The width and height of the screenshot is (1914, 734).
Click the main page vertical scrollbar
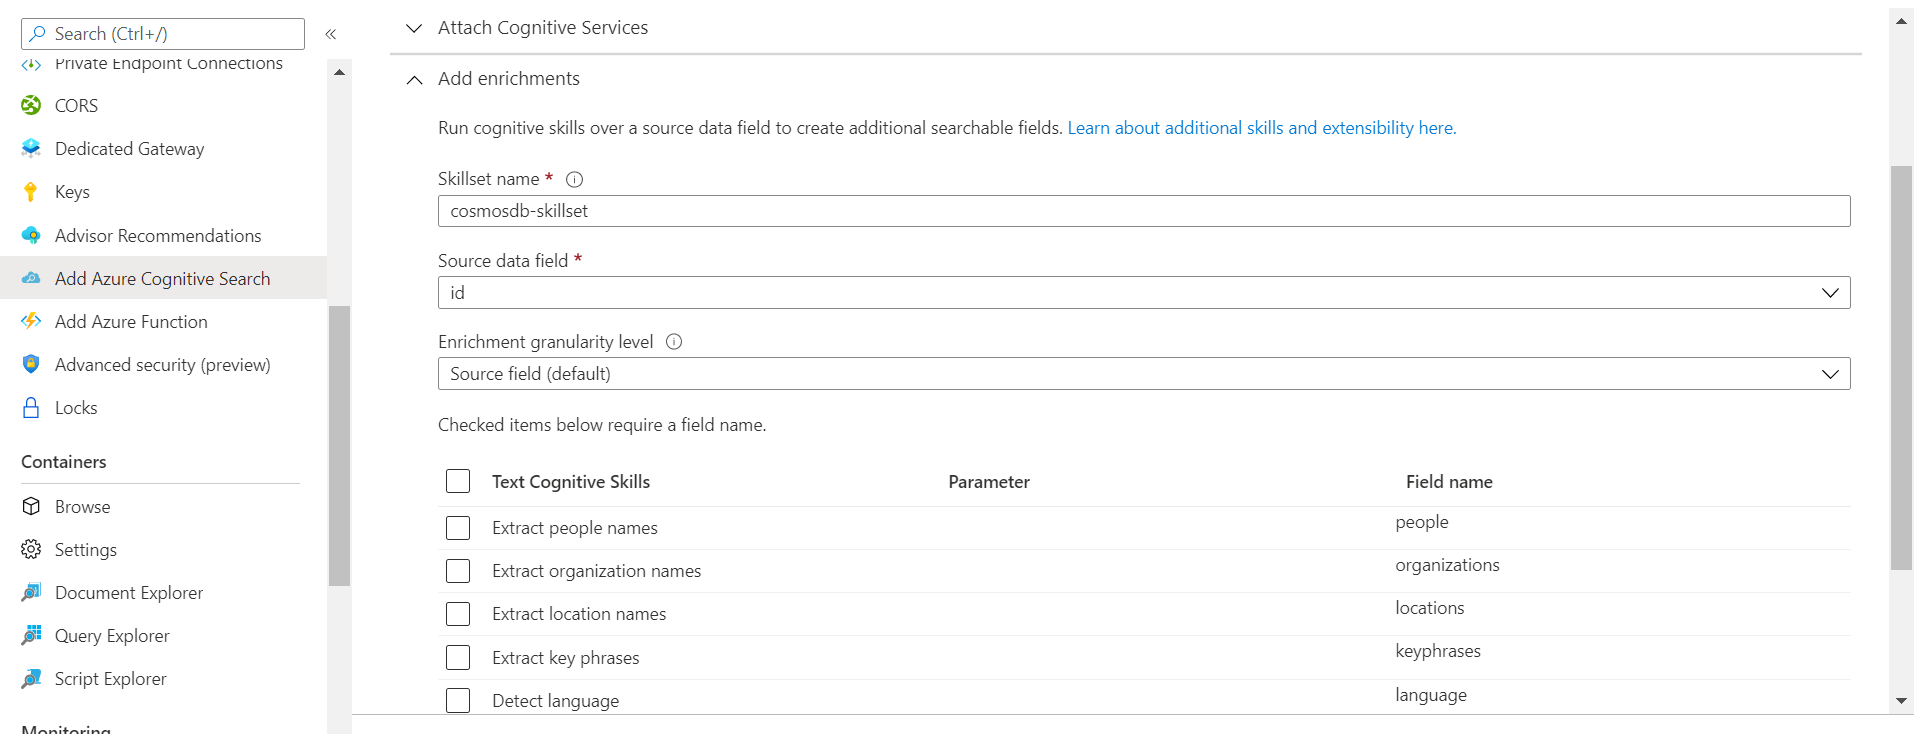tap(1901, 368)
